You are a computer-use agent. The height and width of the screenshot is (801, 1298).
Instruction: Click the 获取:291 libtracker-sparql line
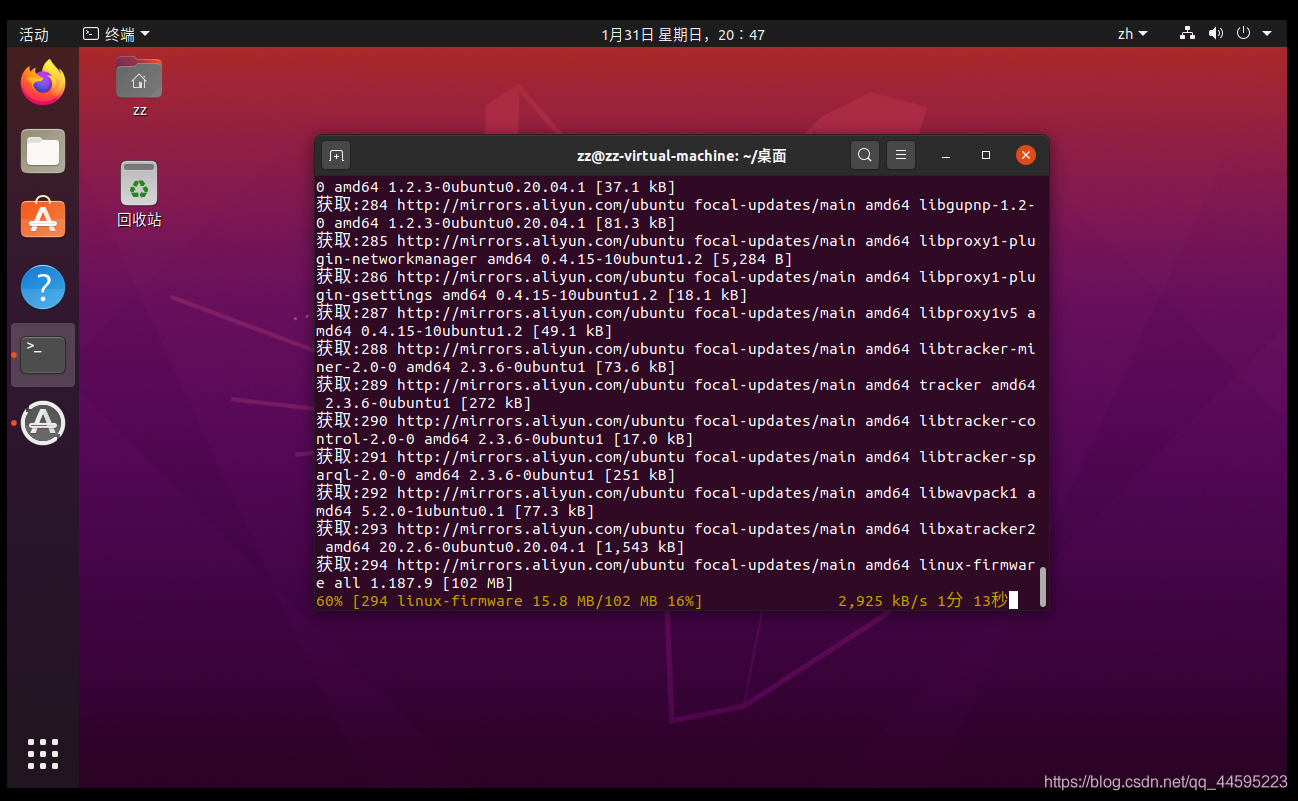click(676, 466)
